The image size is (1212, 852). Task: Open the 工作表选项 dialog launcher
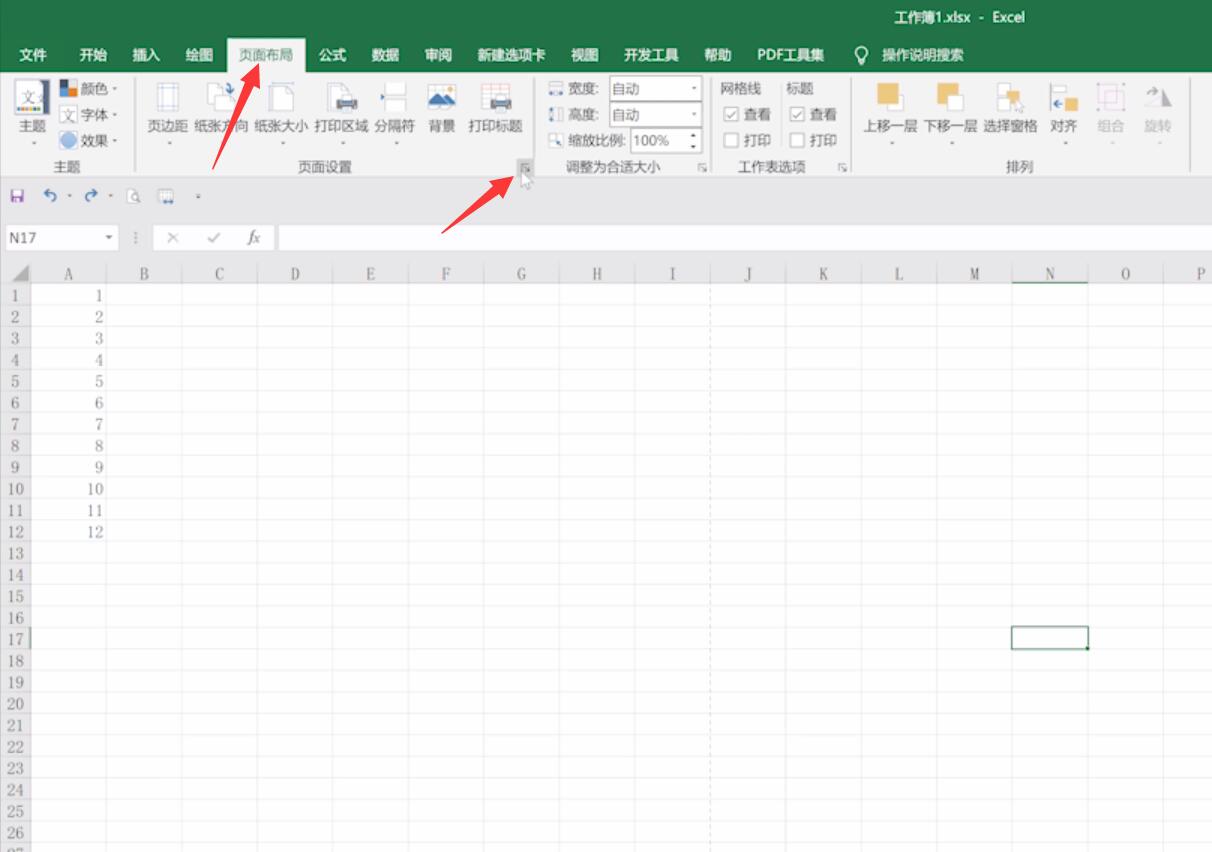843,168
